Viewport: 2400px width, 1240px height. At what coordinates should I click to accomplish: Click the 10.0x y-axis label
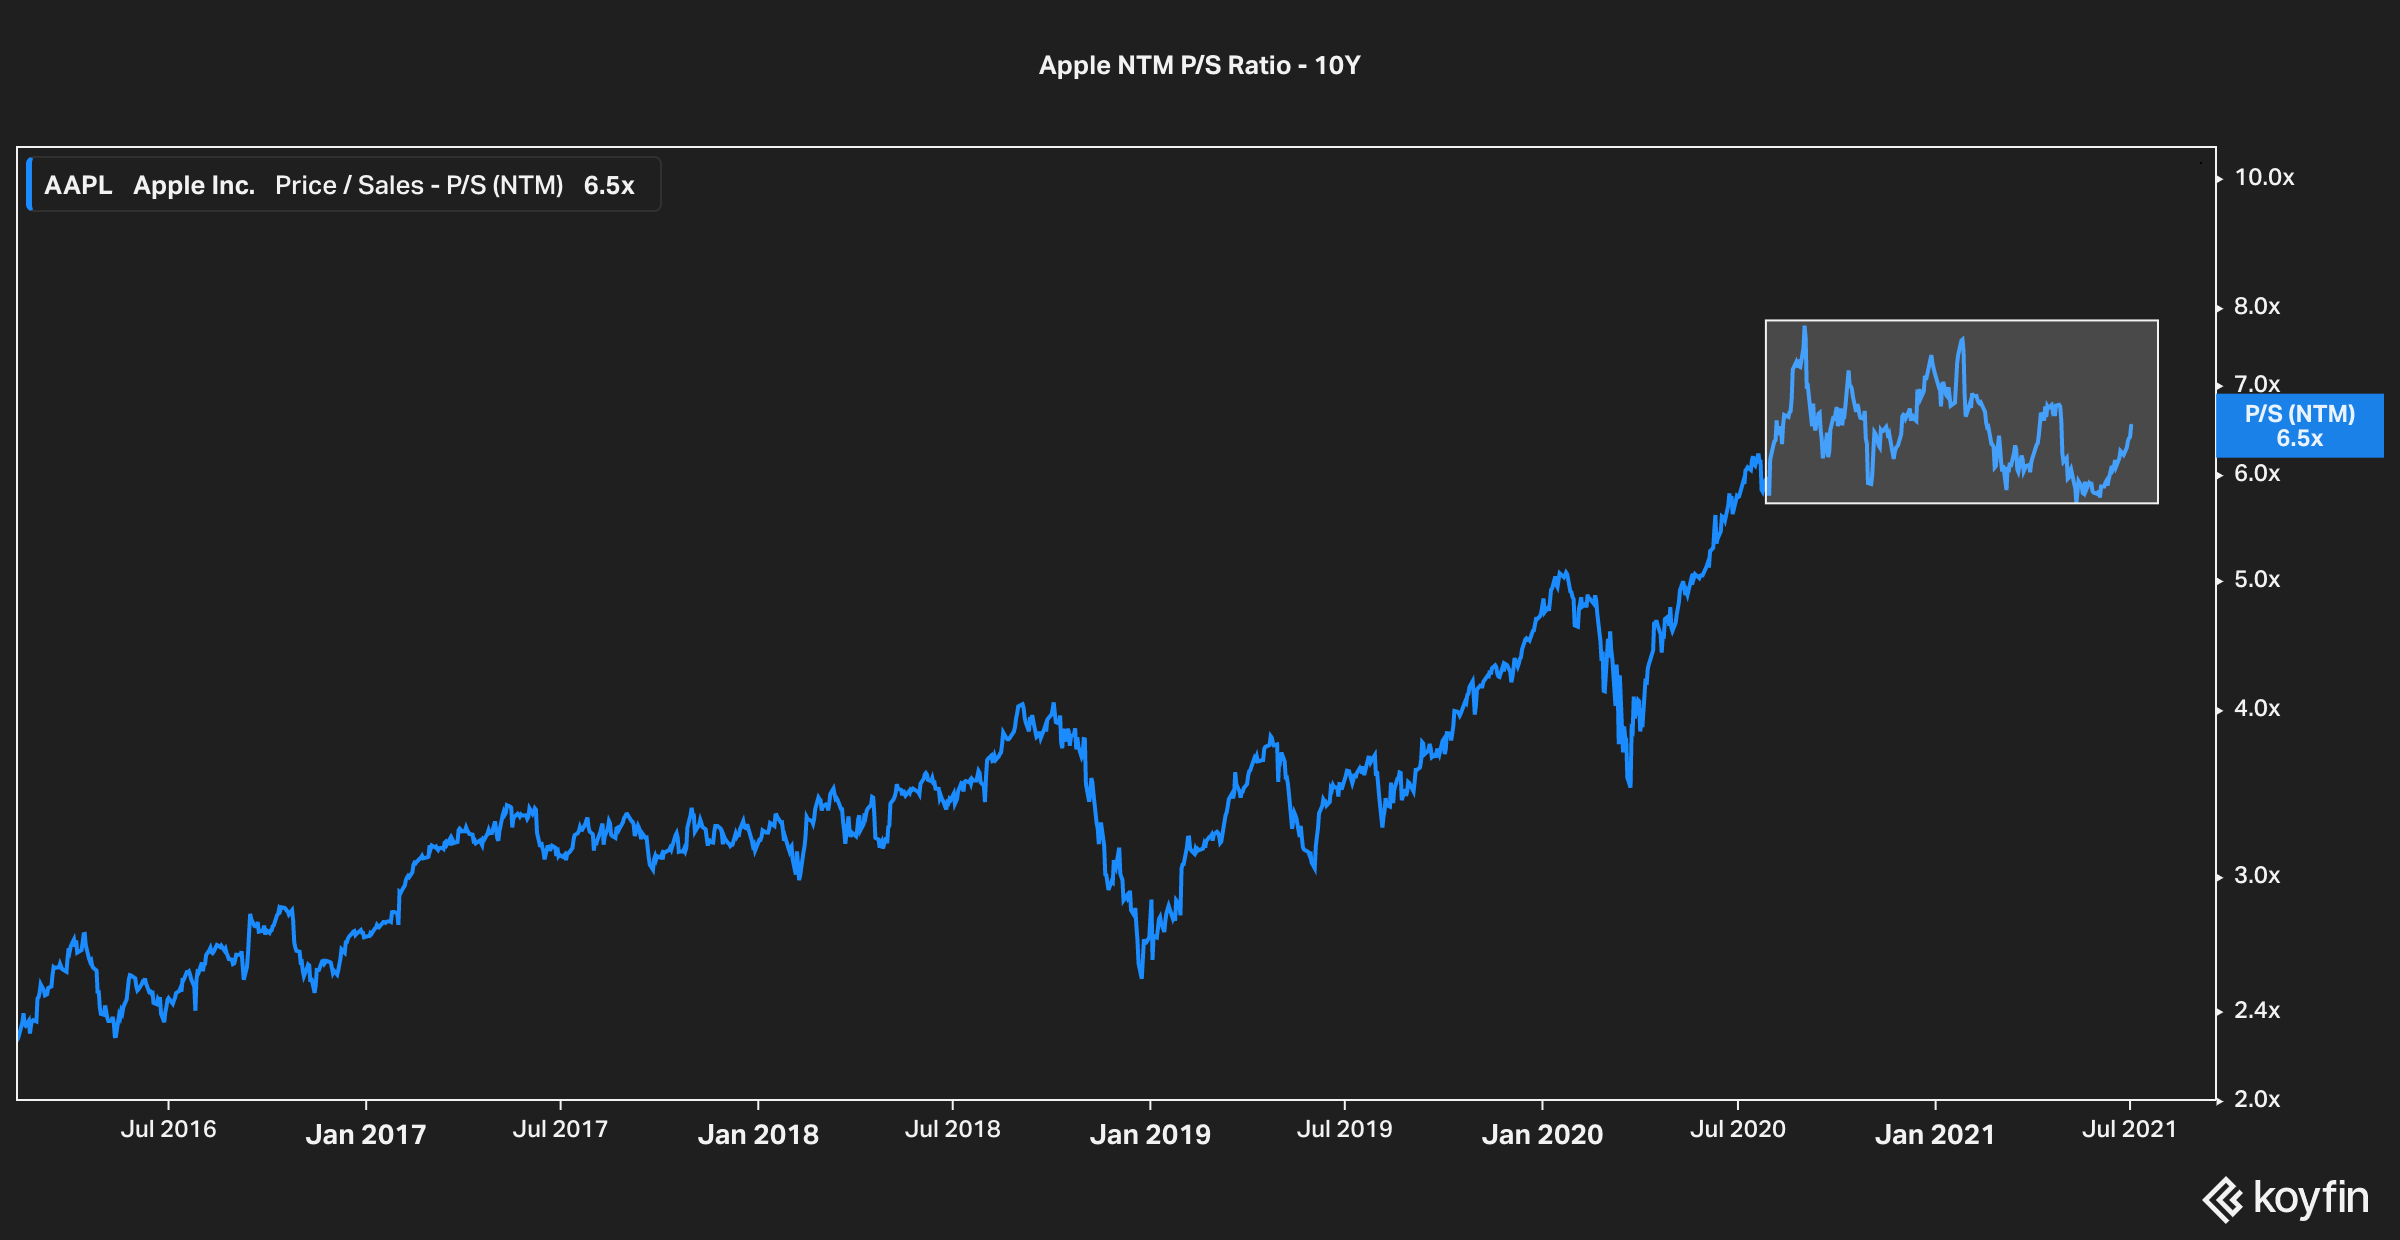click(2264, 178)
